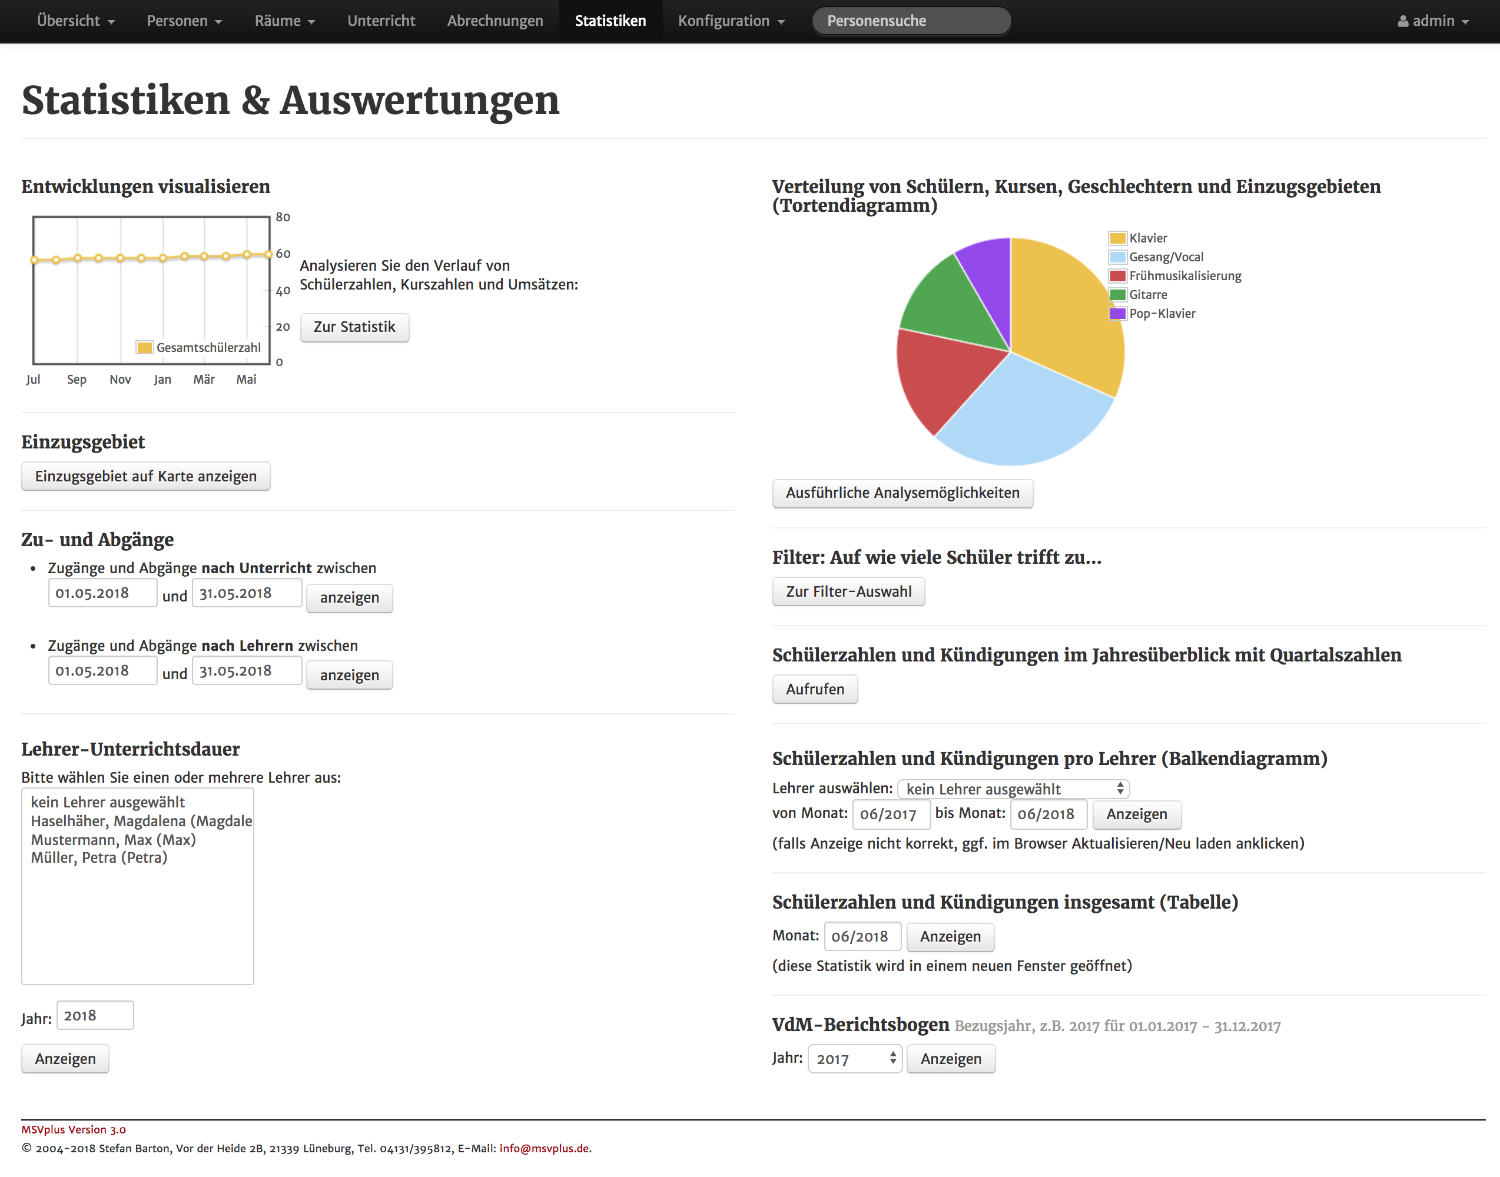Screen dimensions: 1500x1177
Task: Click the student count line chart
Action: 151,290
